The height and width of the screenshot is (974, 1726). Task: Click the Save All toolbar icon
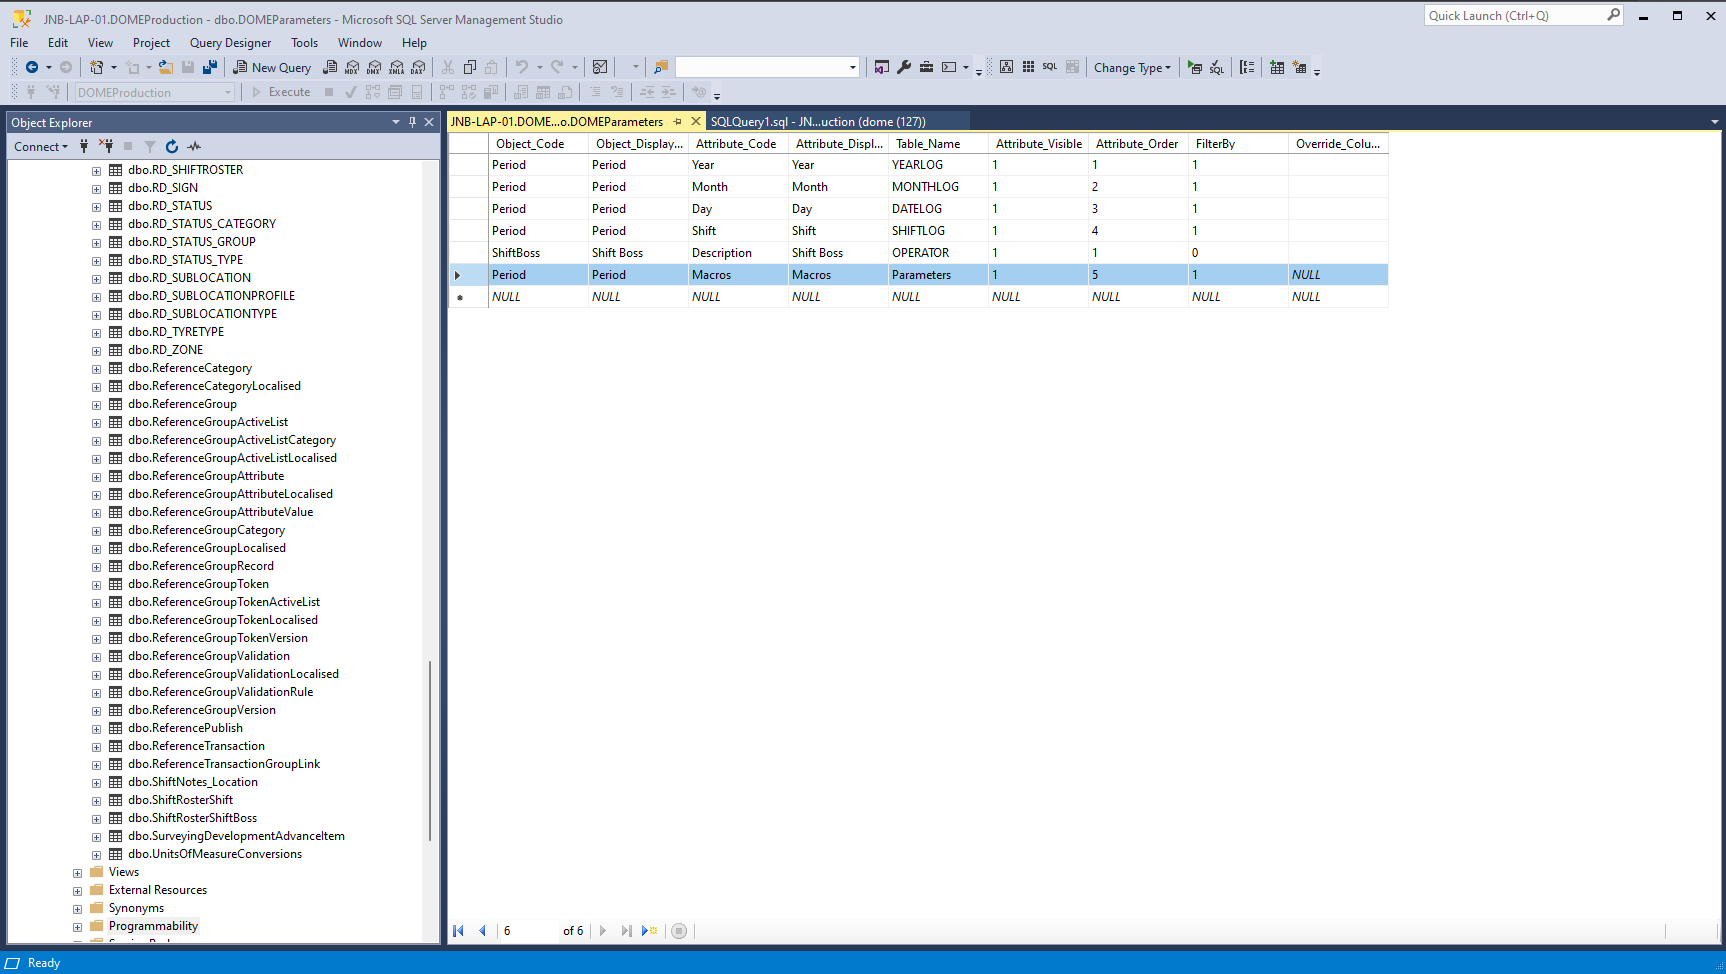[209, 68]
